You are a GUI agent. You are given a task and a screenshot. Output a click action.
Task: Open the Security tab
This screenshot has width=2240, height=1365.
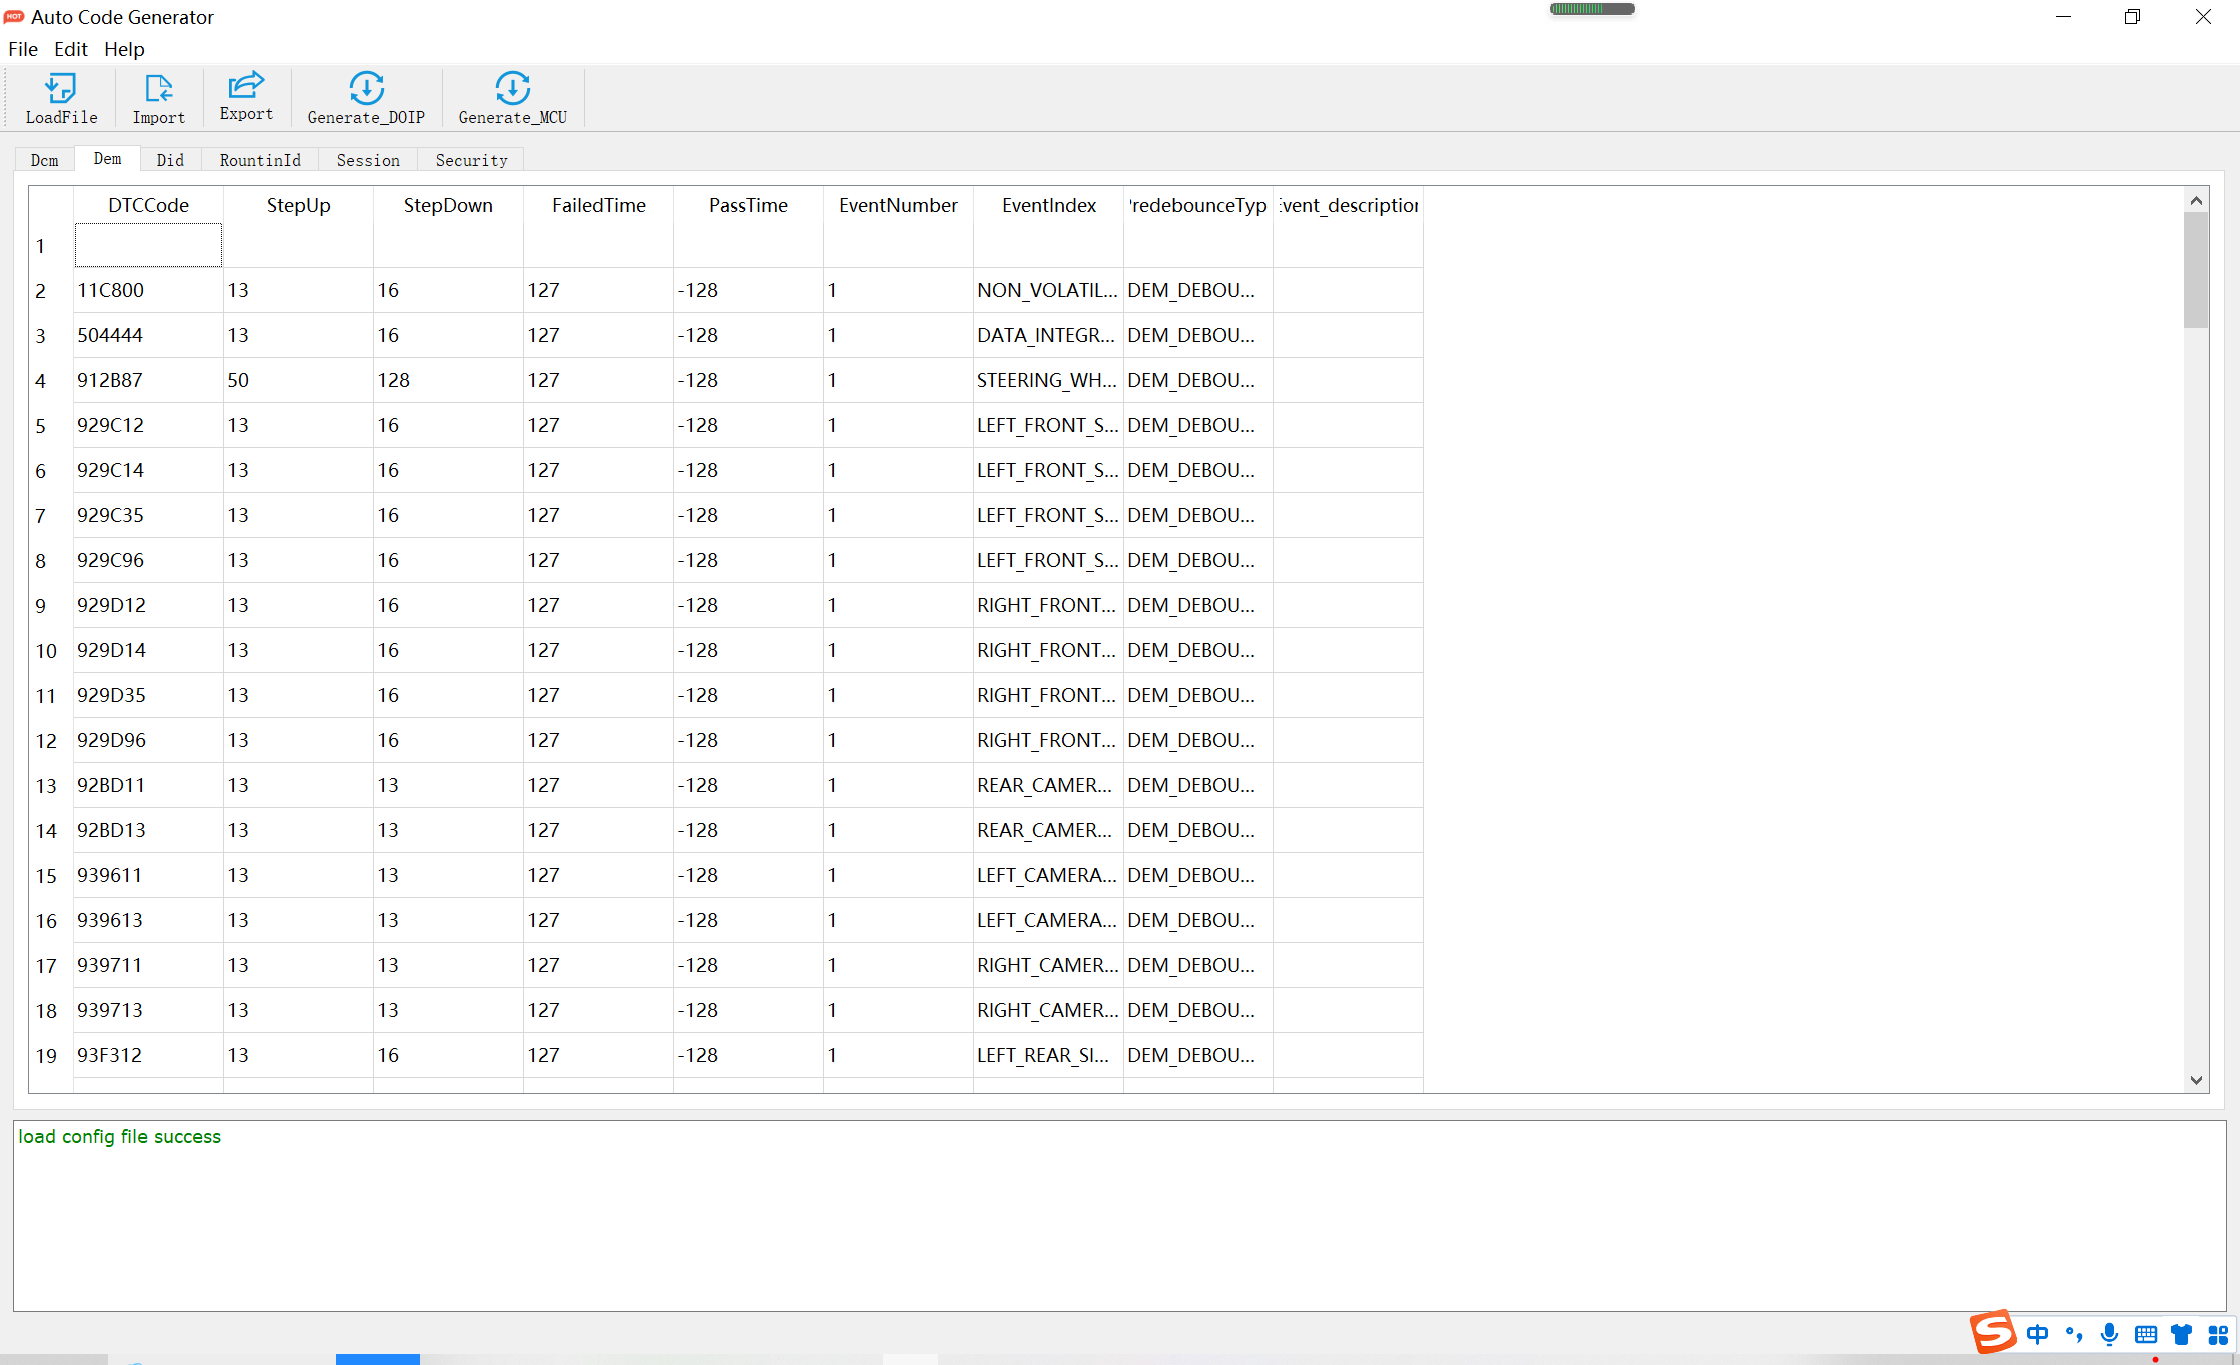471,160
